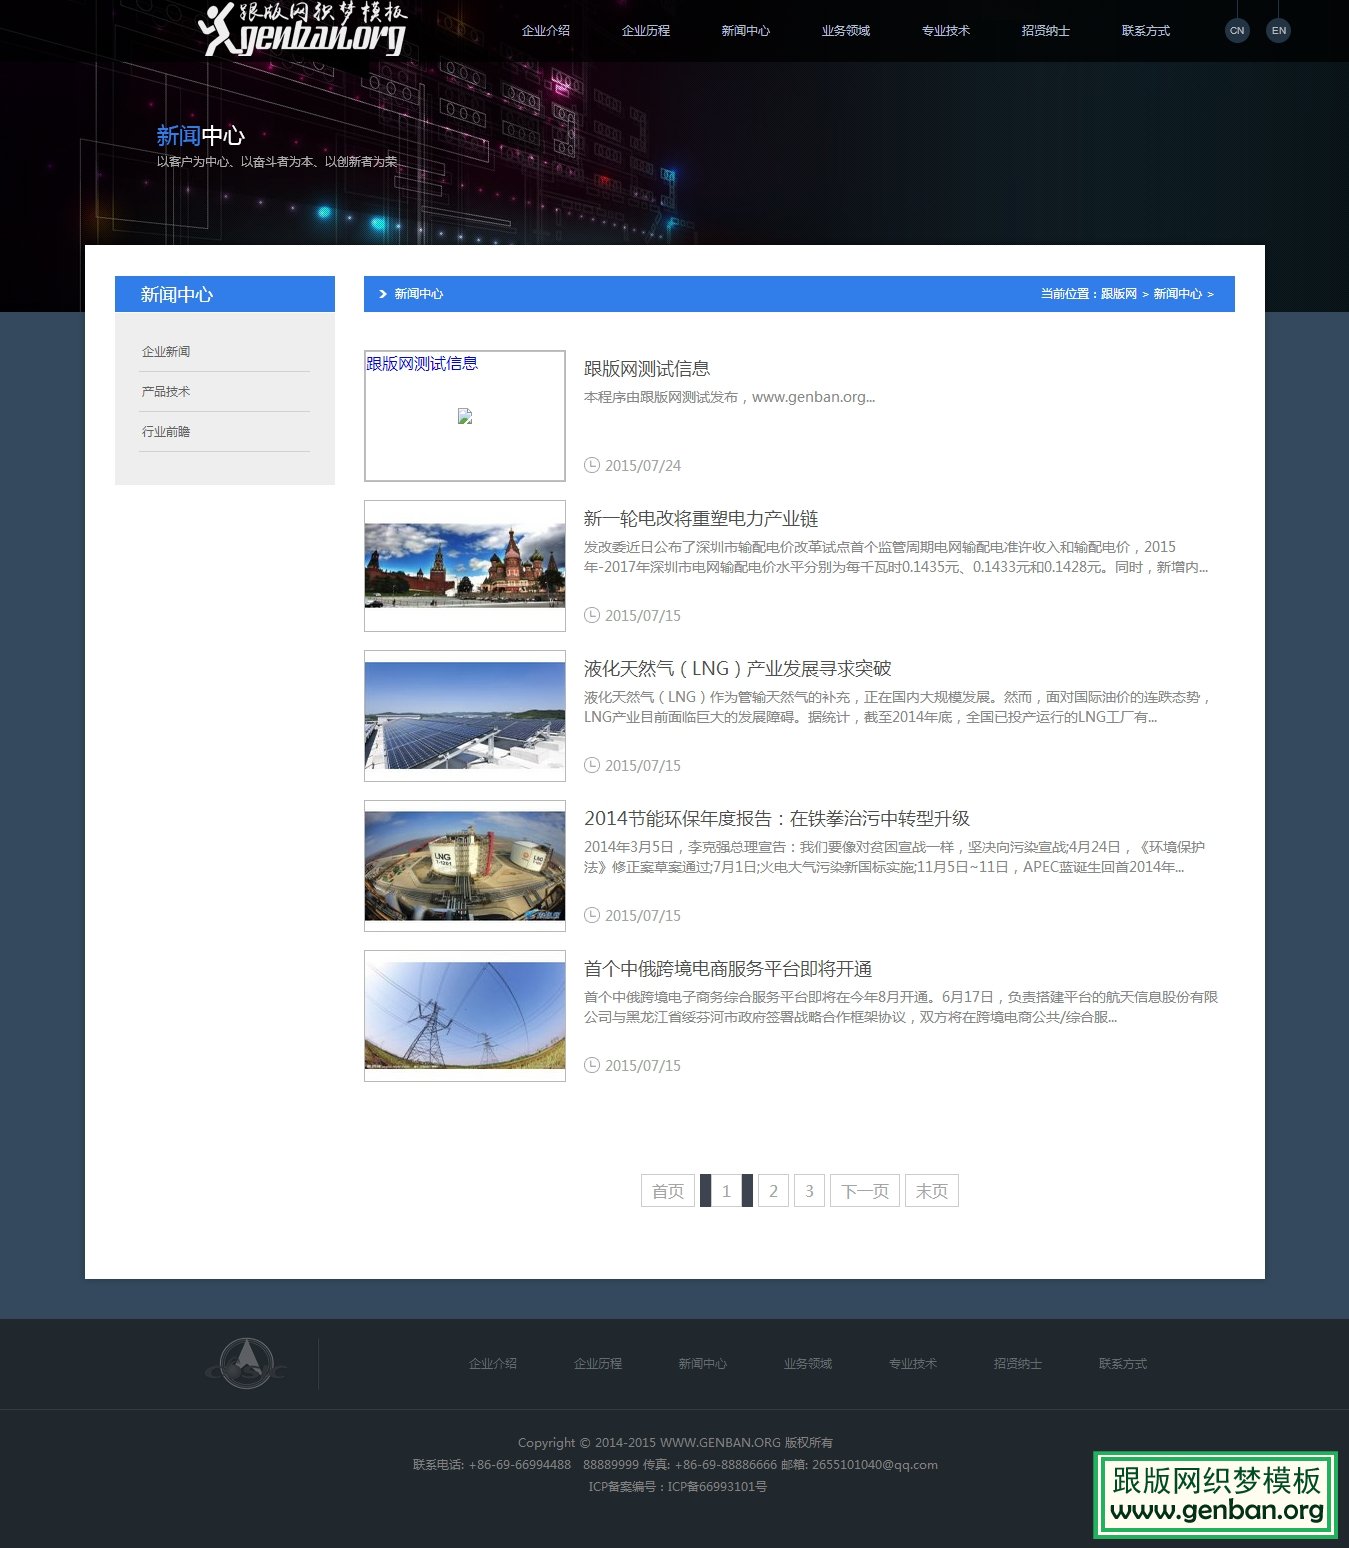Click the breadcrumb arrow before 新闻中心

click(381, 294)
